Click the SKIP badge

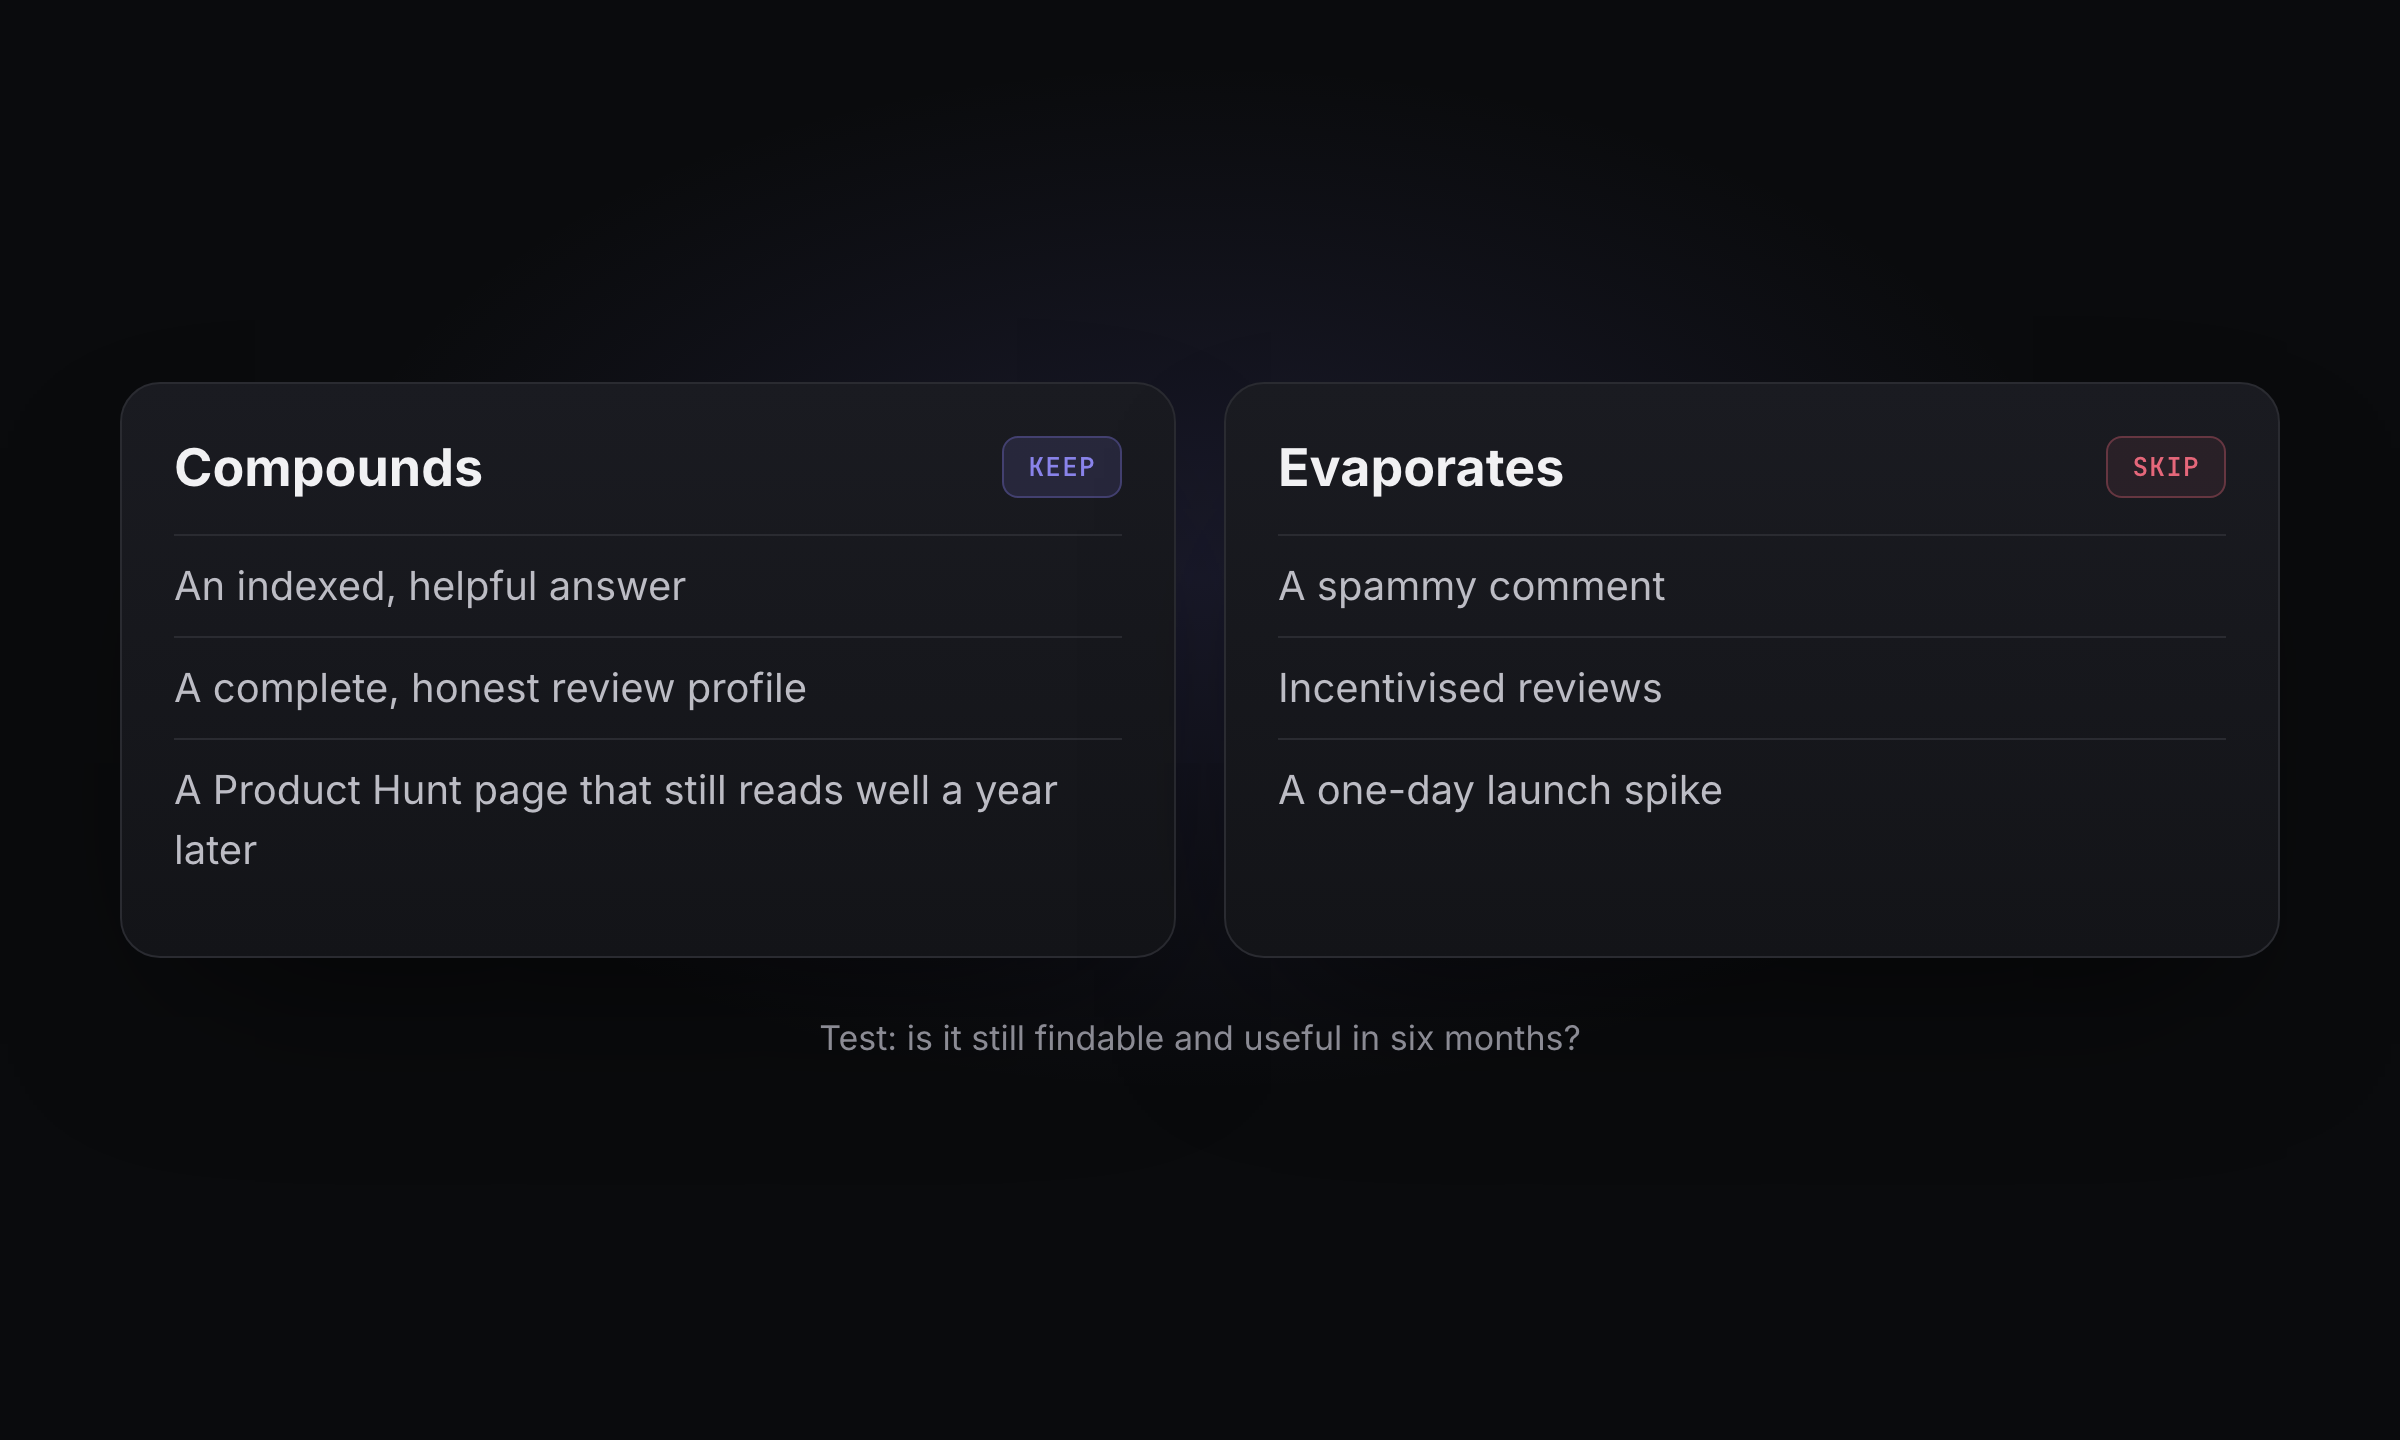pos(2165,467)
